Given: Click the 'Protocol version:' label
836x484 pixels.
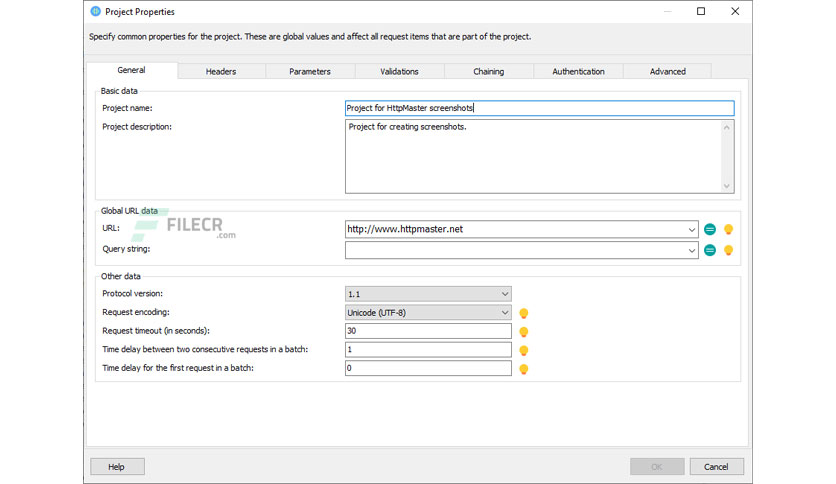Looking at the screenshot, I should pos(133,294).
